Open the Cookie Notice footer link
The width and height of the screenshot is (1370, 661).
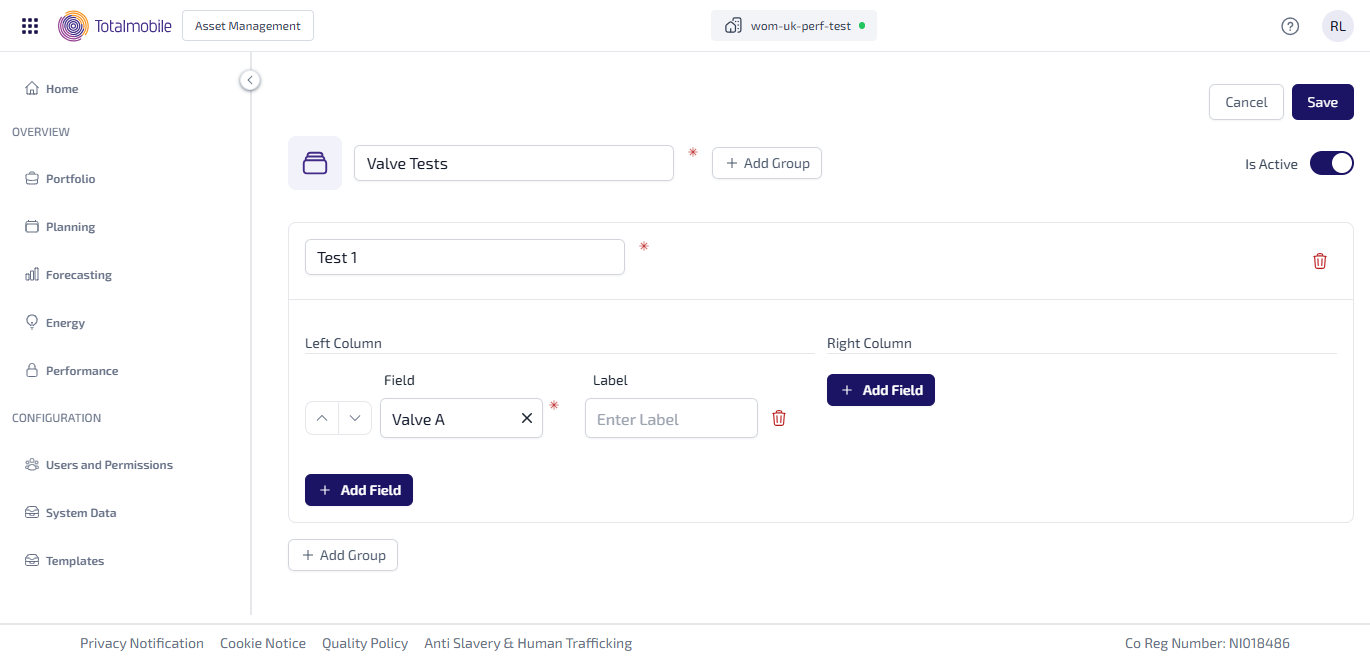click(x=263, y=643)
